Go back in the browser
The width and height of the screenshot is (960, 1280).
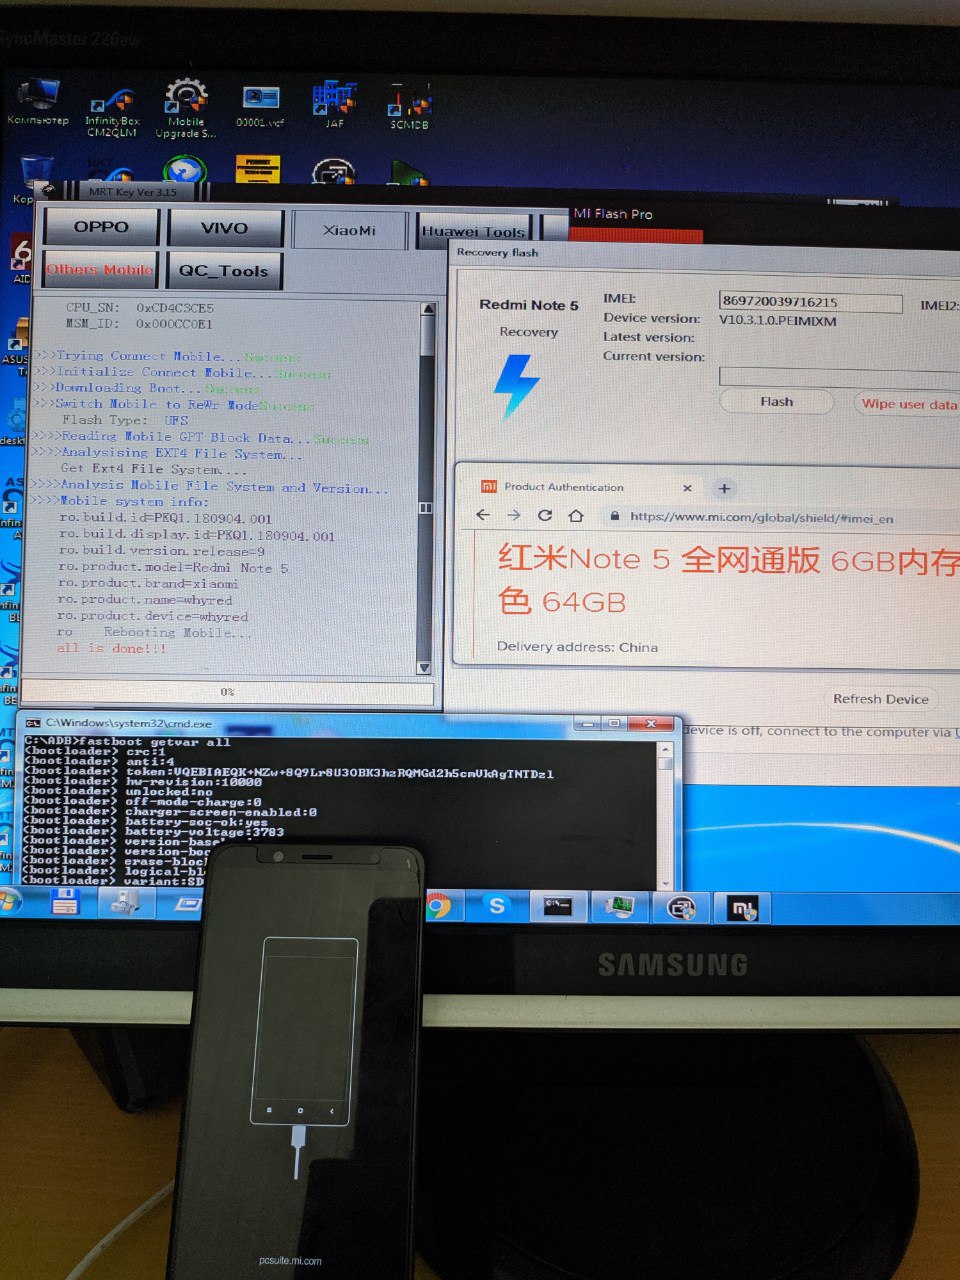tap(483, 515)
